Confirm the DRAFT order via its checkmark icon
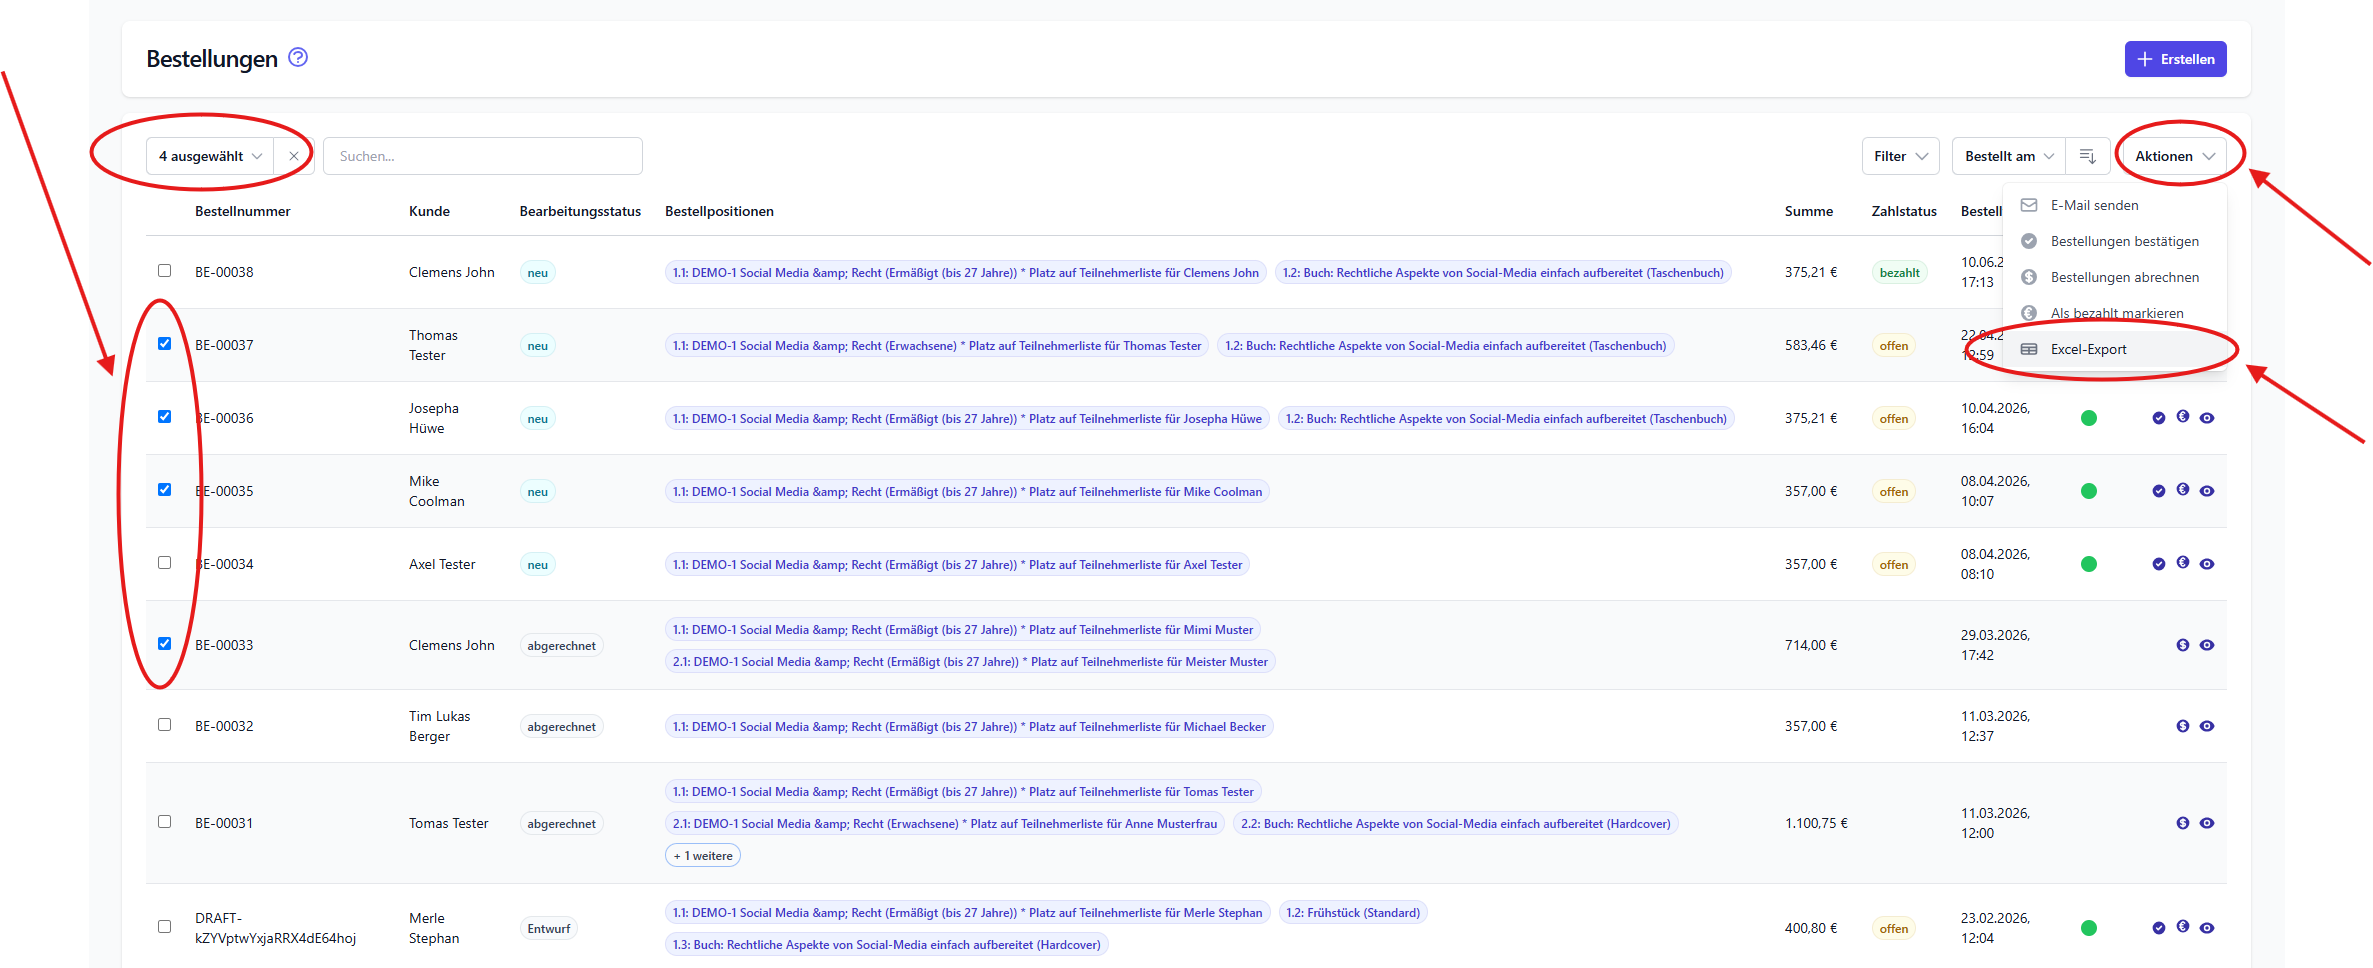This screenshot has width=2373, height=968. tap(2159, 928)
